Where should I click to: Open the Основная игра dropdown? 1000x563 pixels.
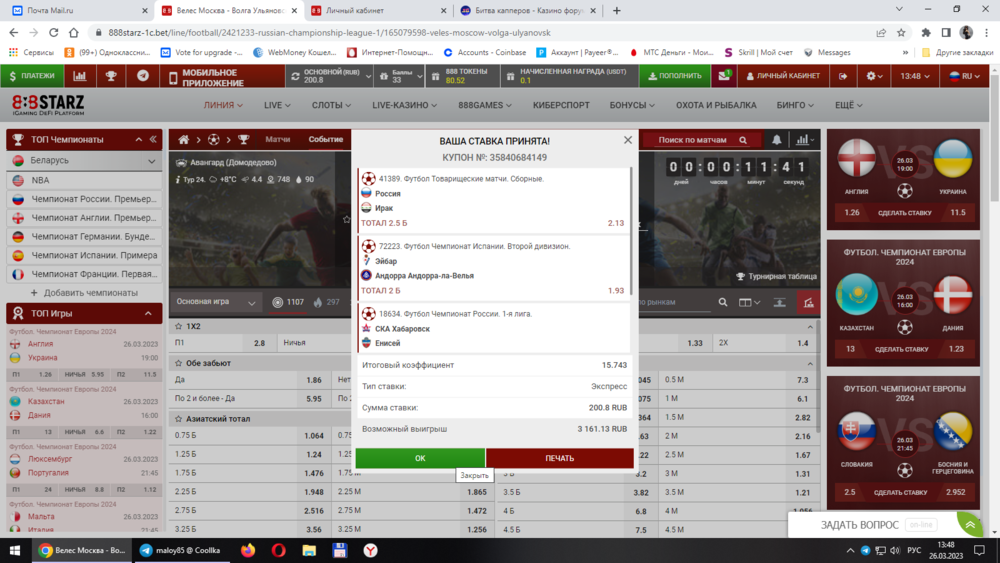click(216, 302)
